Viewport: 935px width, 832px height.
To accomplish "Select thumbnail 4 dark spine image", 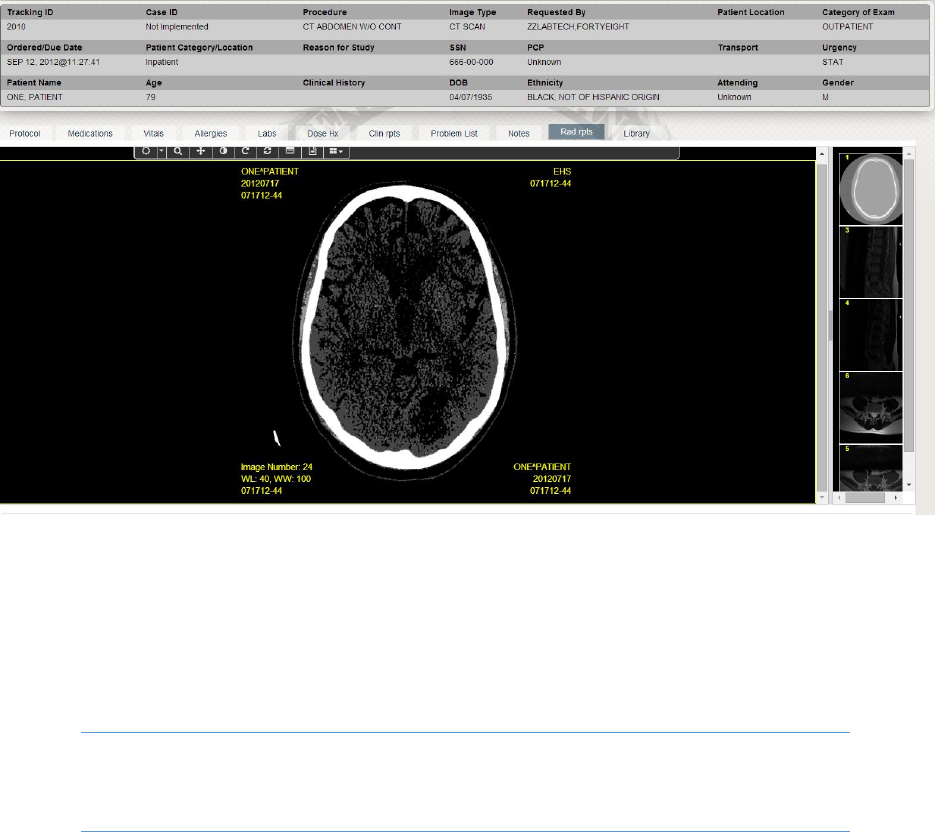I will [x=871, y=335].
